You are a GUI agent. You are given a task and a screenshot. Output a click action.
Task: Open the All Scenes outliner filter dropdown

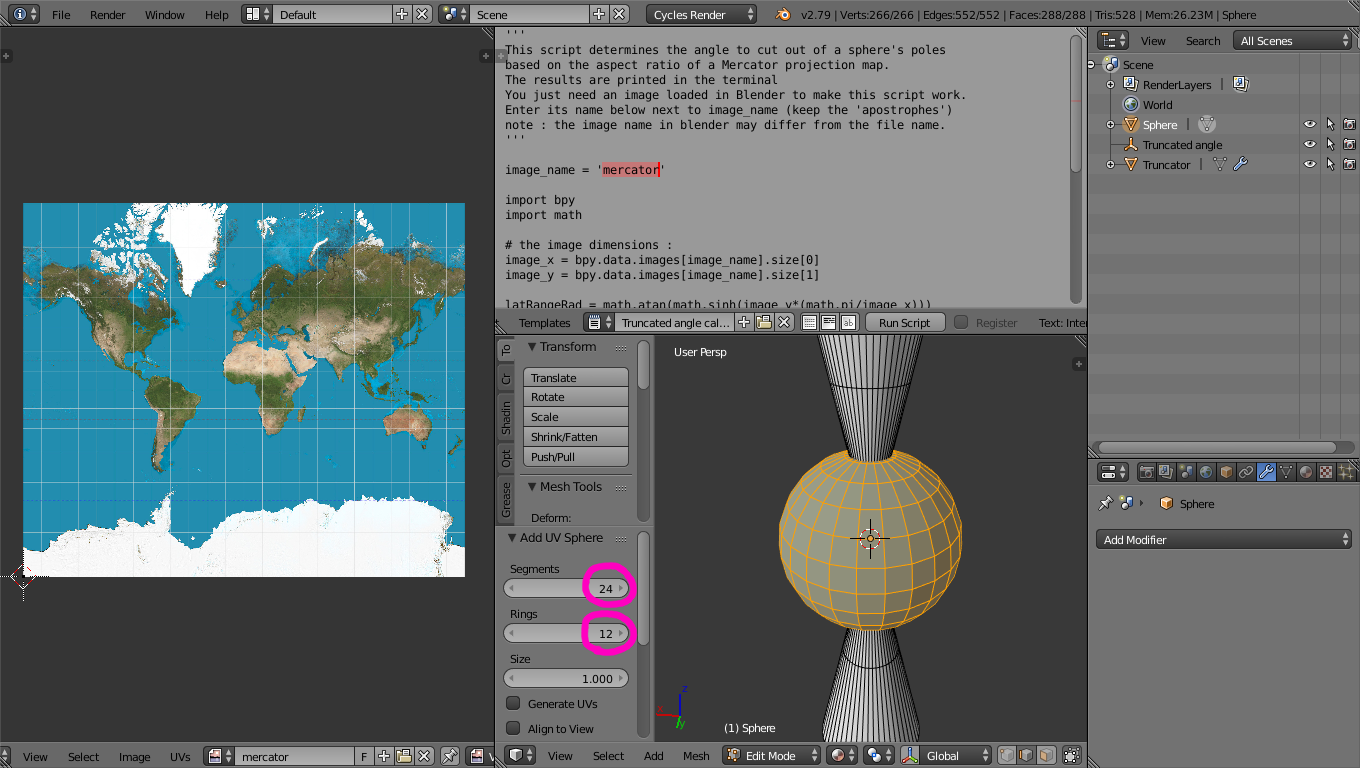(x=1294, y=41)
